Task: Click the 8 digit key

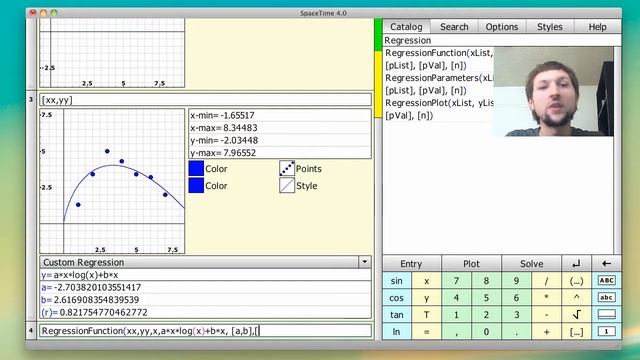Action: (486, 281)
